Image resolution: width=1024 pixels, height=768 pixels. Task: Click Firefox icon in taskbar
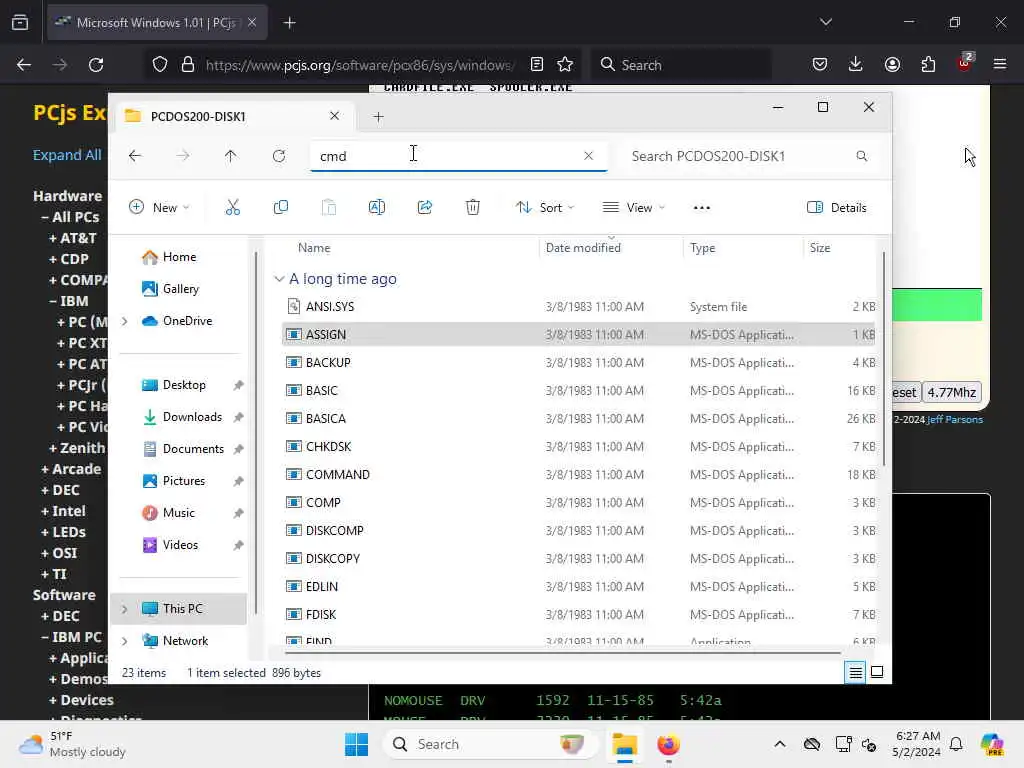pyautogui.click(x=668, y=744)
